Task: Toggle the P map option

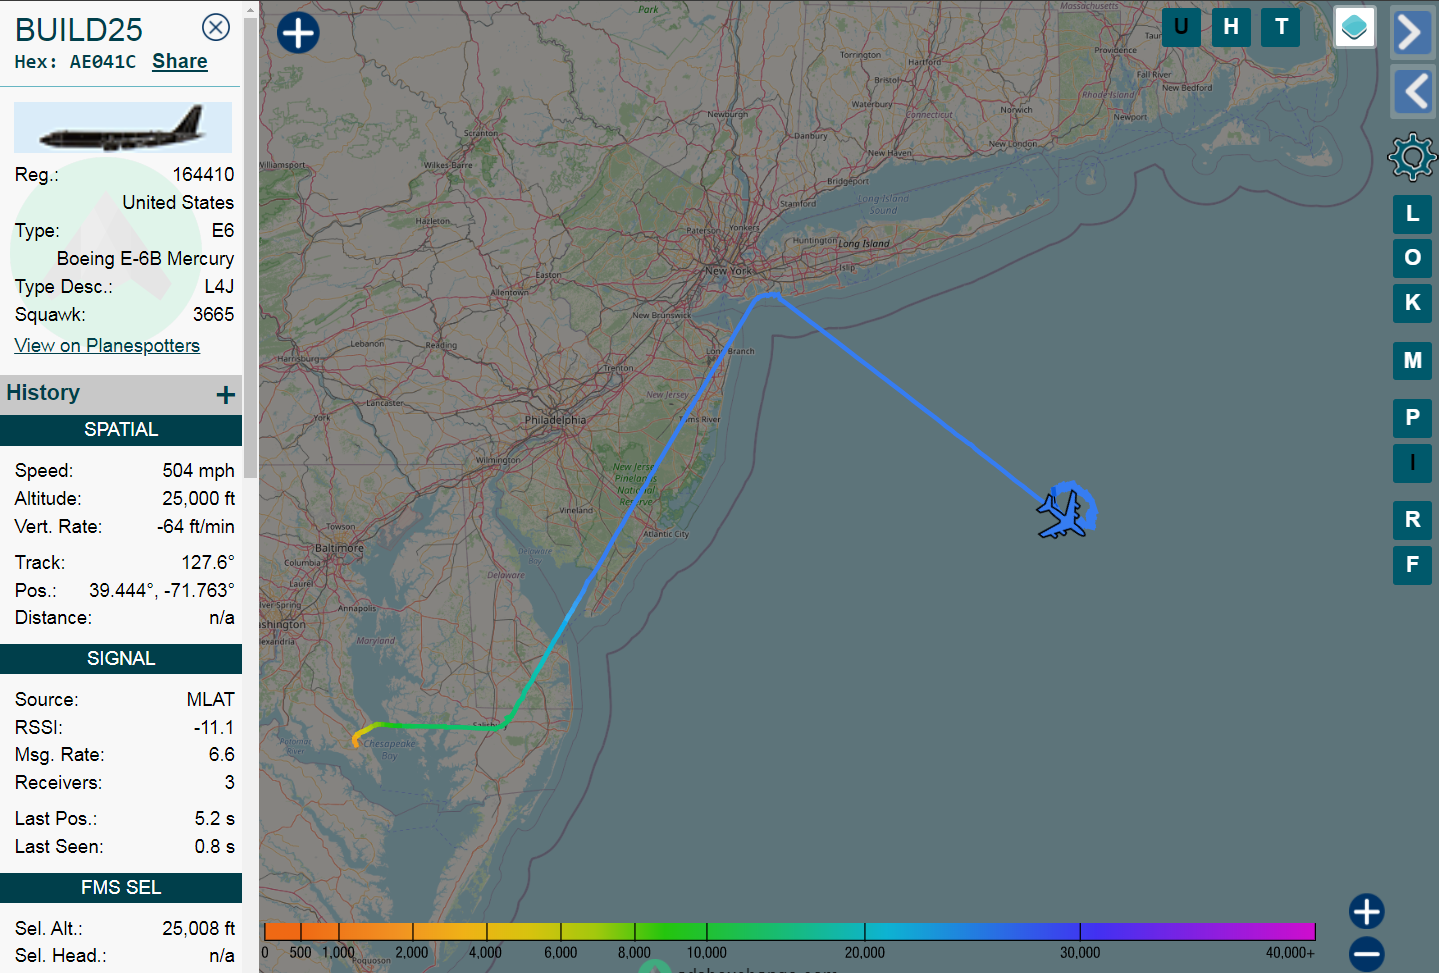Action: tap(1412, 418)
